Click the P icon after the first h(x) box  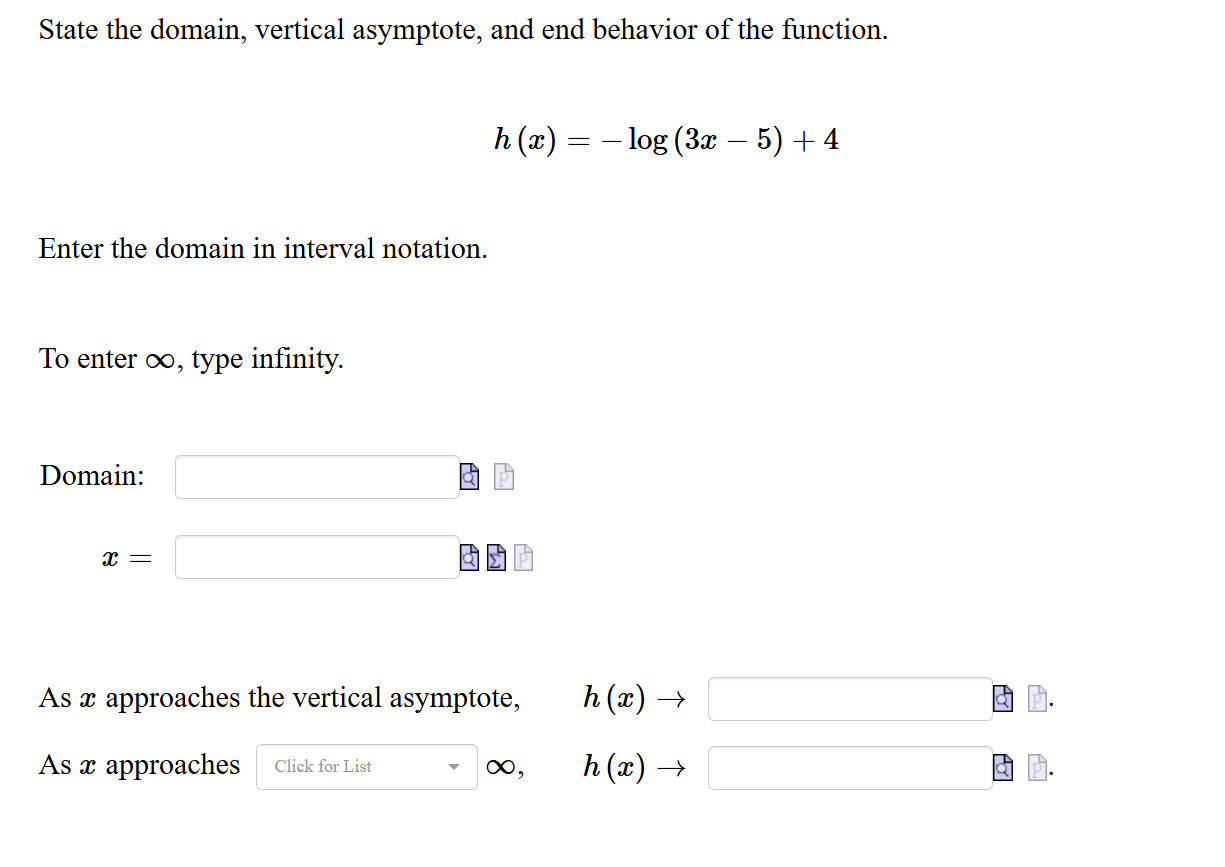click(1035, 698)
